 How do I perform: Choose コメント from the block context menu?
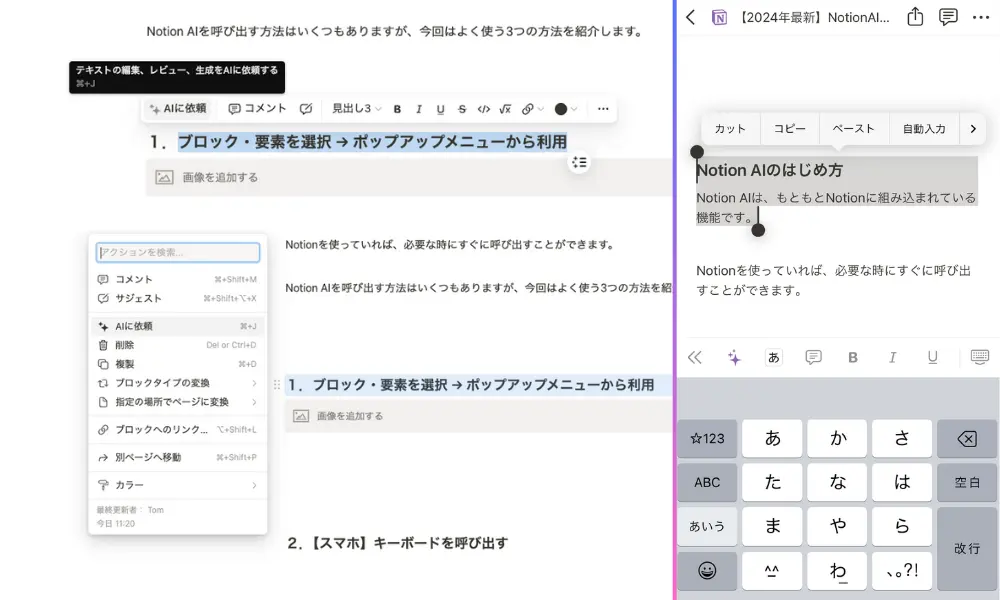pyautogui.click(x=177, y=279)
